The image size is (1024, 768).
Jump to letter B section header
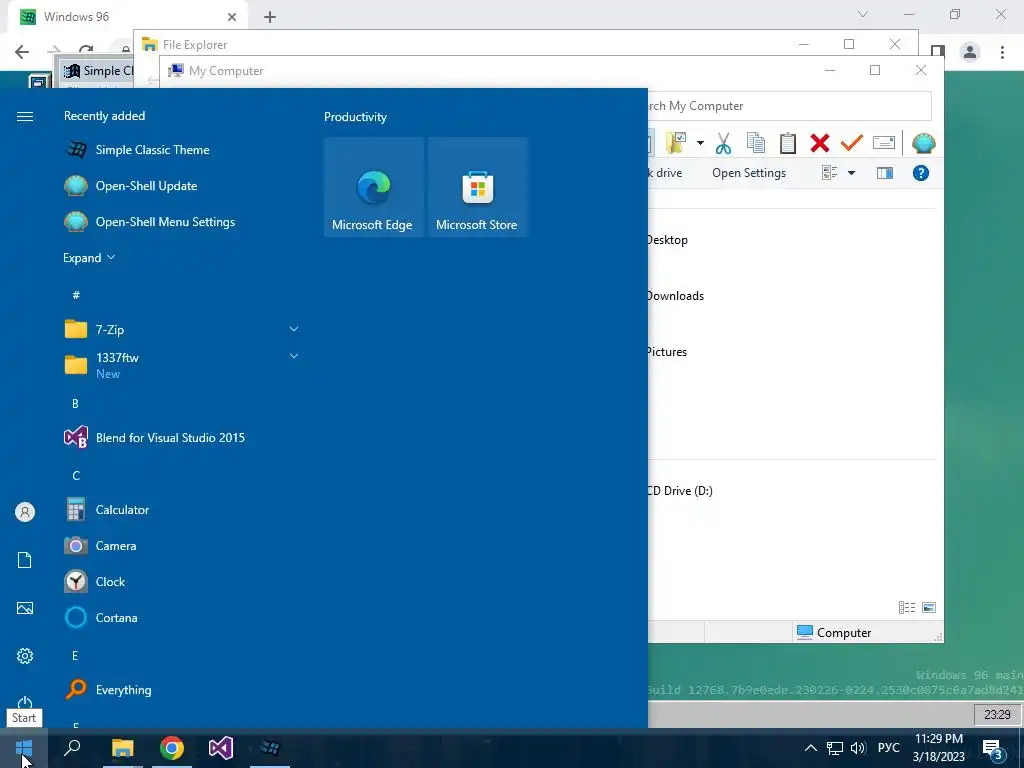point(75,404)
